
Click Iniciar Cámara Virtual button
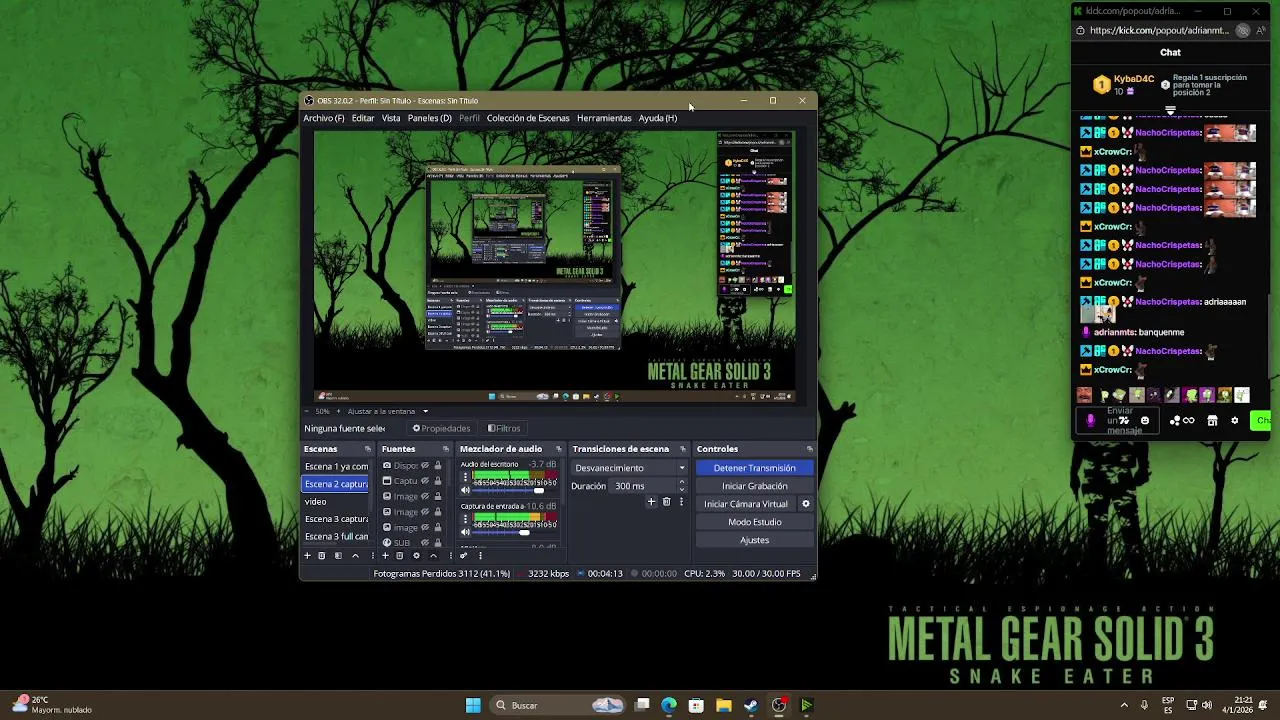(746, 504)
